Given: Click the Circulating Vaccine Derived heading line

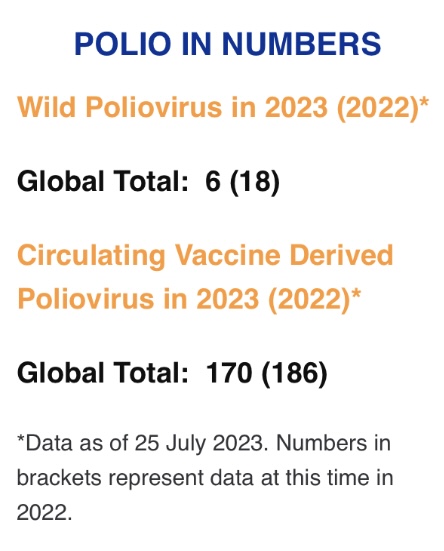Looking at the screenshot, I should [205, 256].
